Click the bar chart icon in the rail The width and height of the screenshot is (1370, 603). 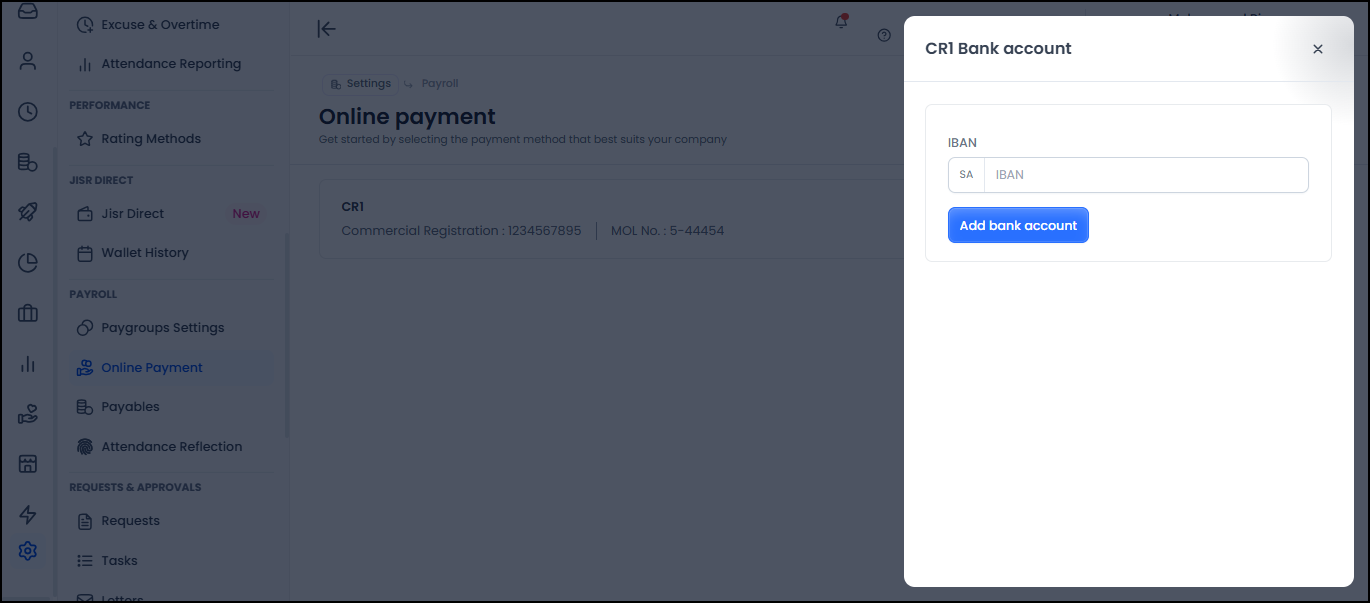pos(28,364)
